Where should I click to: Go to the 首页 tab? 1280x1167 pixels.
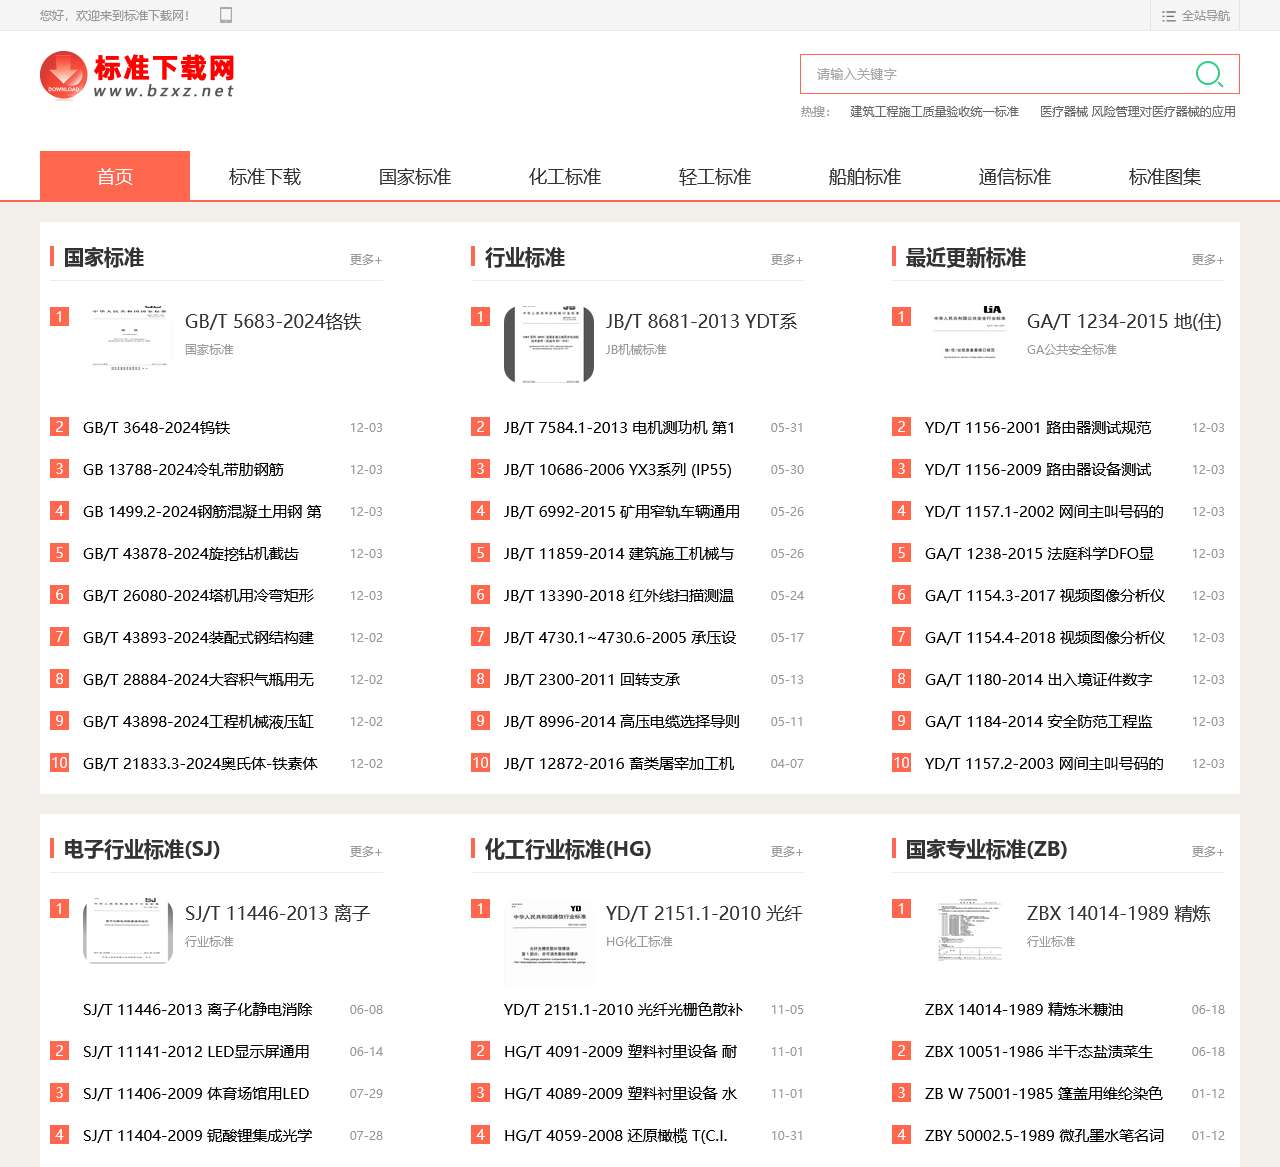pos(115,177)
